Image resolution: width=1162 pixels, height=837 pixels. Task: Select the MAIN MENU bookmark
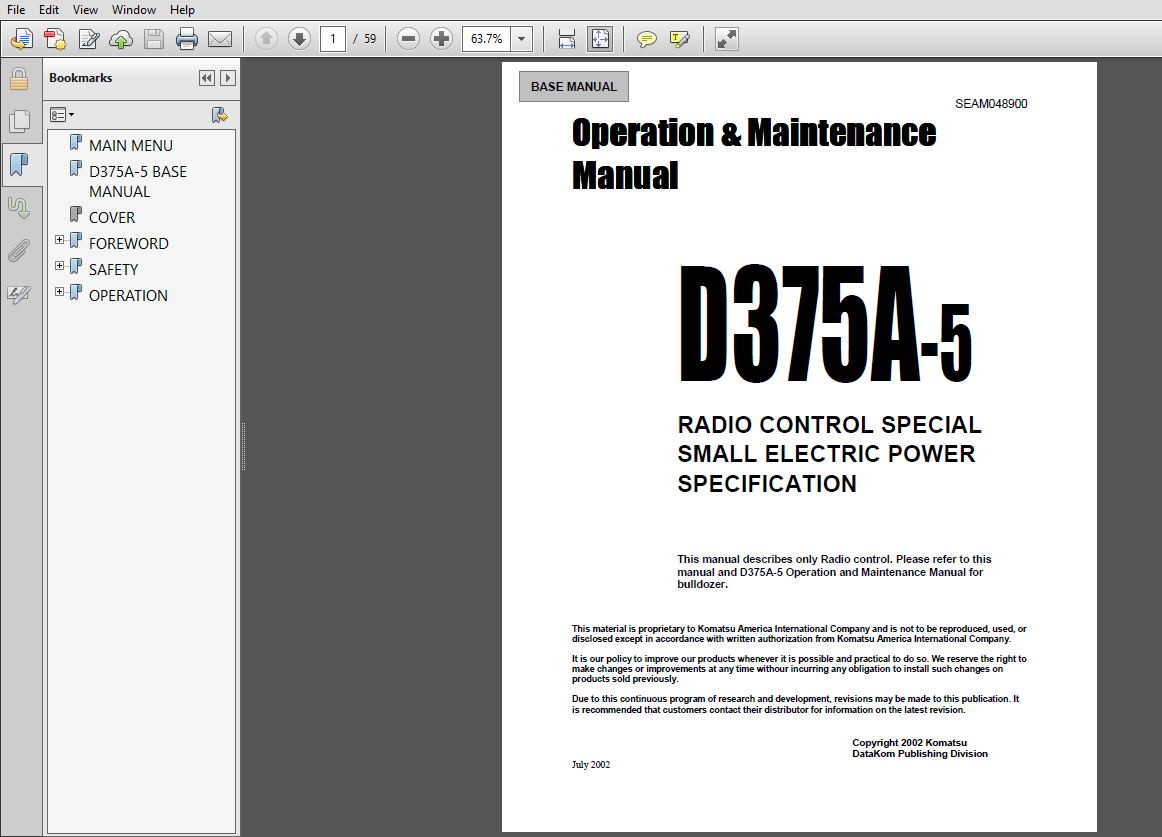pyautogui.click(x=131, y=145)
